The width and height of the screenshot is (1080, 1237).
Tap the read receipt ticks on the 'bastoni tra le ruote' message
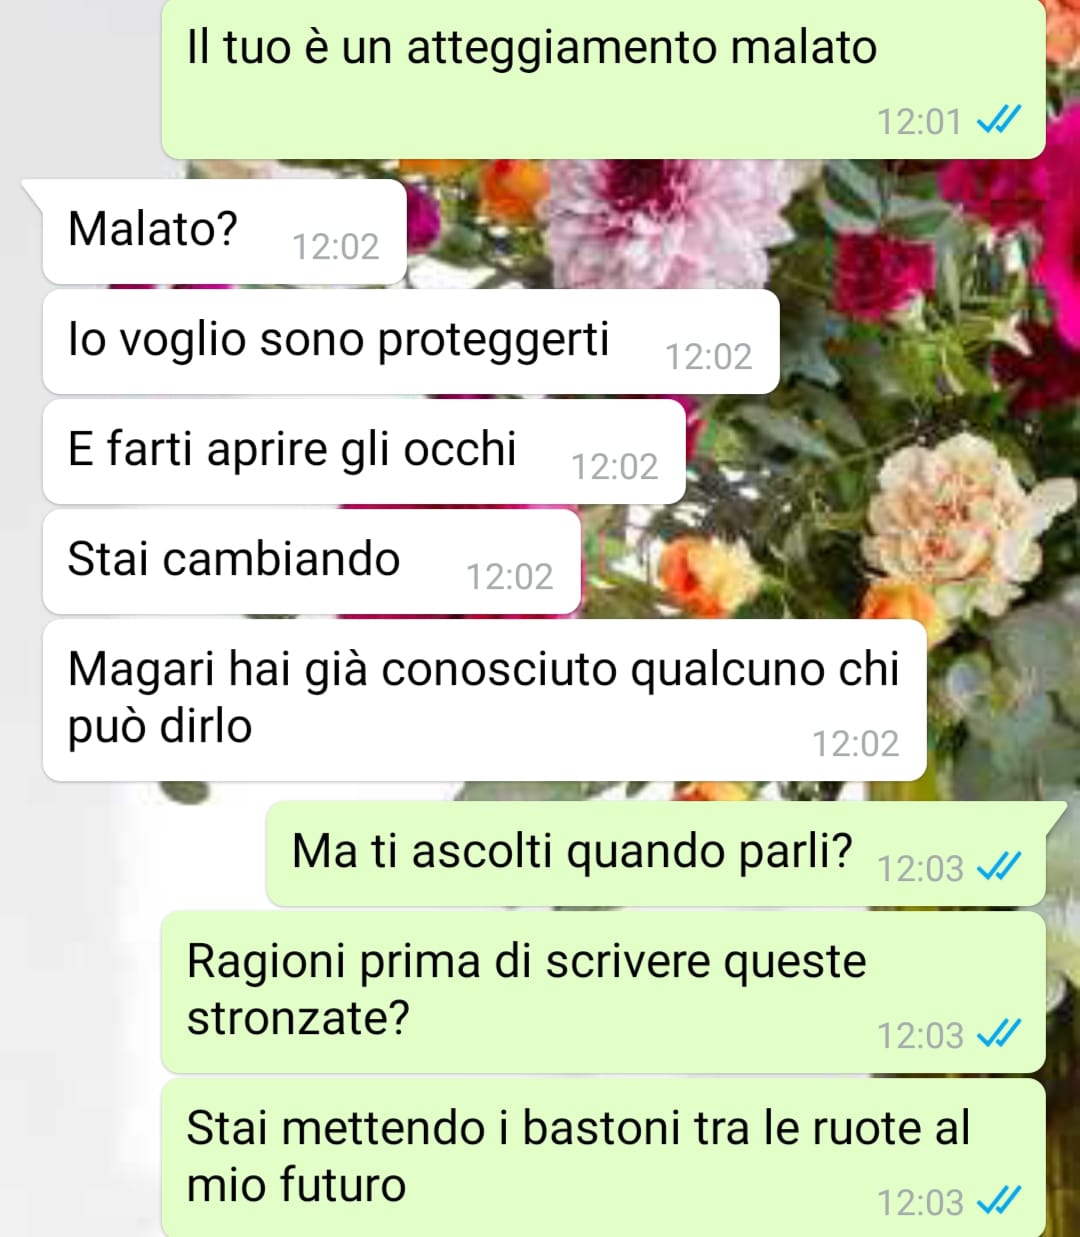(x=998, y=1201)
